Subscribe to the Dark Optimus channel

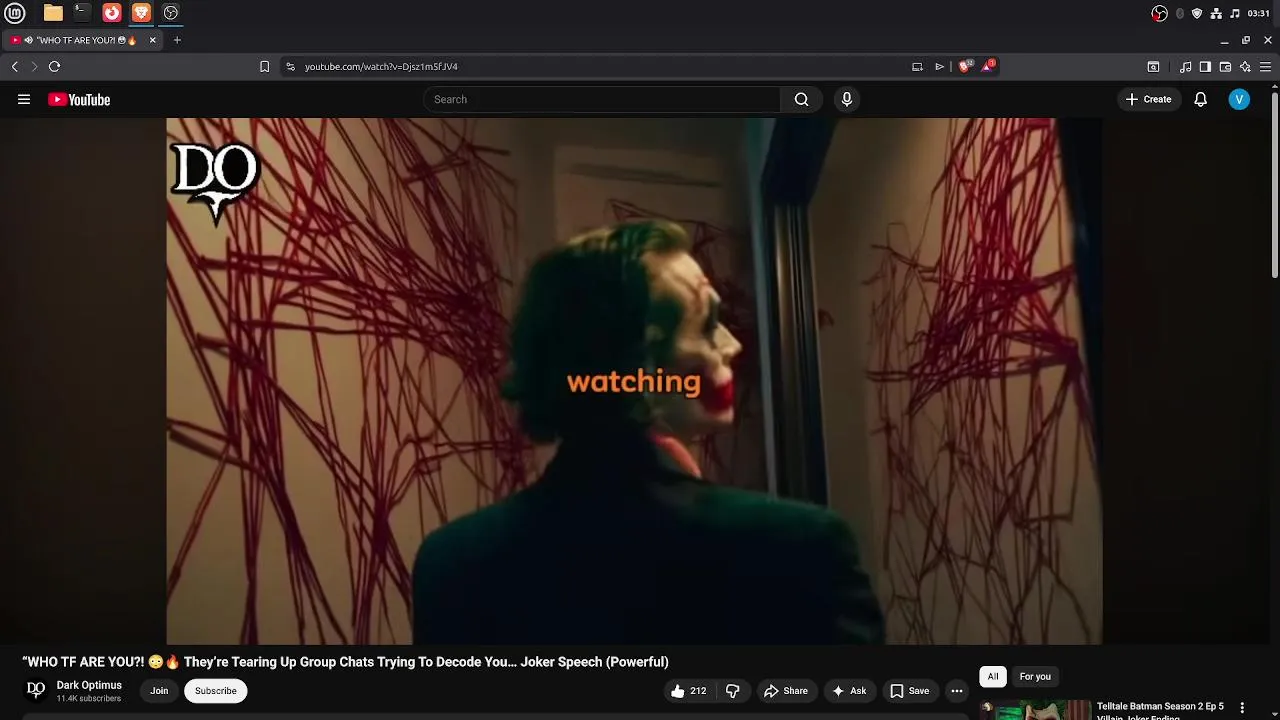[x=215, y=691]
